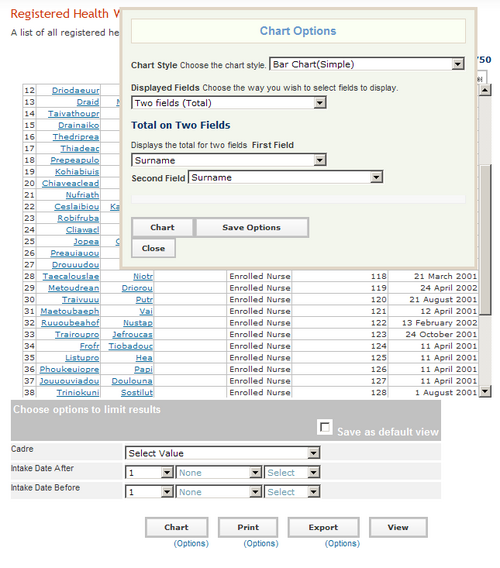Select the 13 February 2002 date cell

tap(433, 322)
